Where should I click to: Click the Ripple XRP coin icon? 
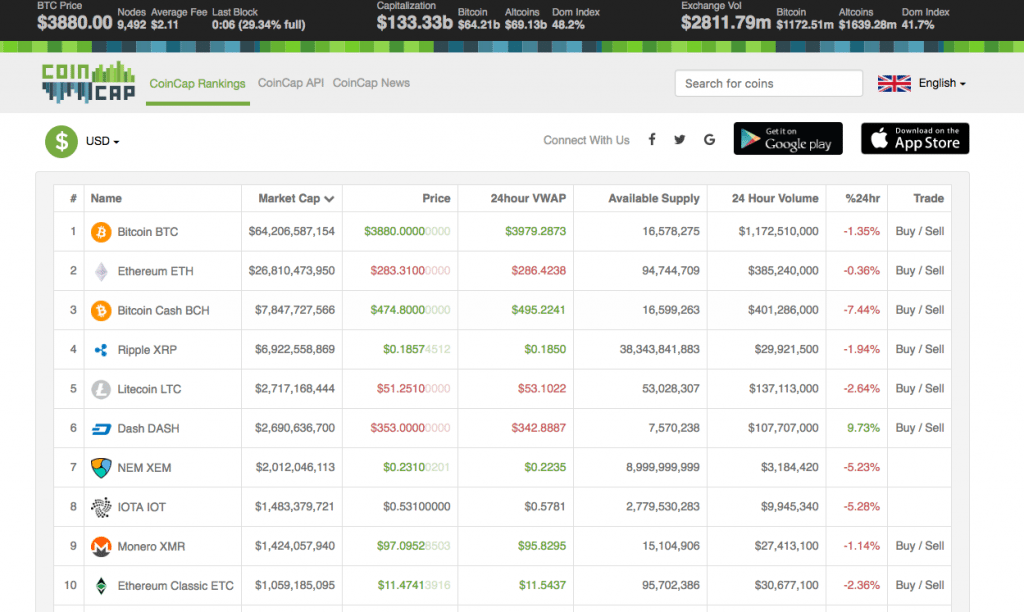[x=101, y=350]
